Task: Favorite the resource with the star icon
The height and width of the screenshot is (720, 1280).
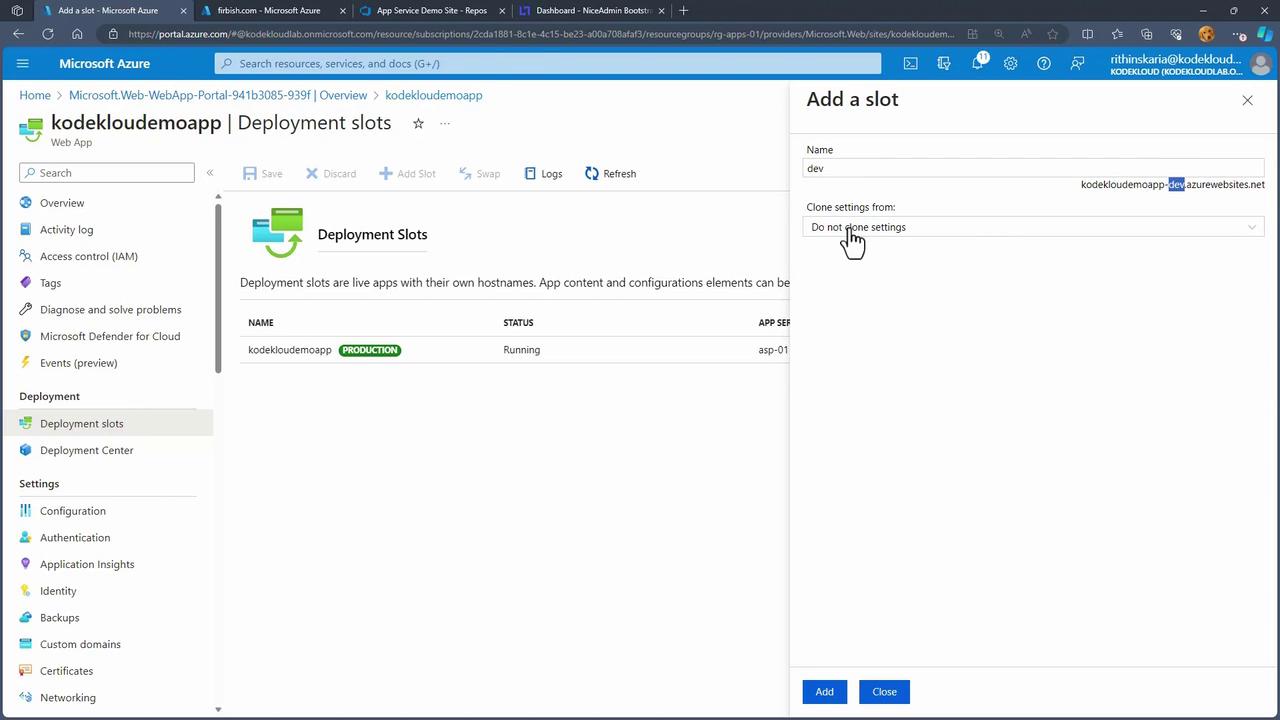Action: tap(418, 123)
